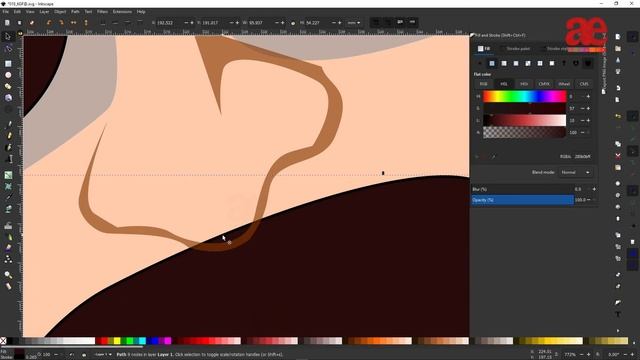Click the Hue rainbow slider
The image size is (640, 360).
pyautogui.click(x=524, y=96)
